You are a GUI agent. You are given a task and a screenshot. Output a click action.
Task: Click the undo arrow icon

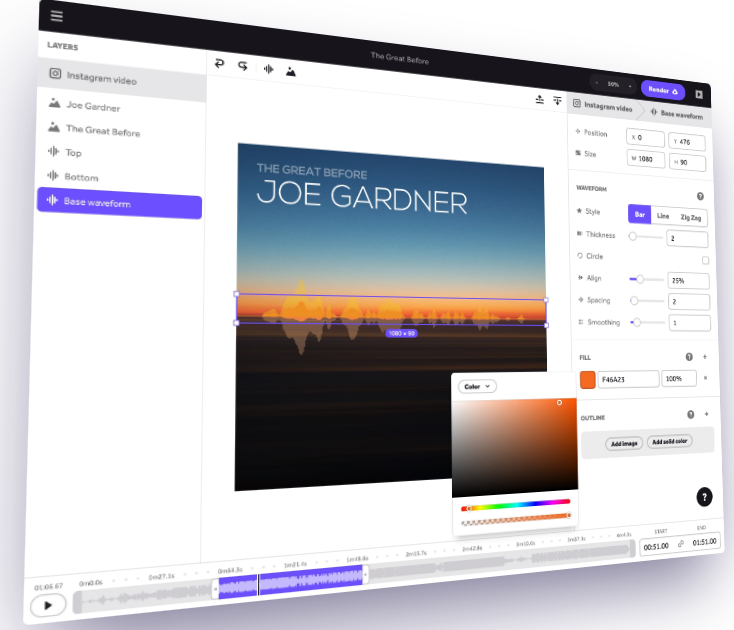(220, 64)
